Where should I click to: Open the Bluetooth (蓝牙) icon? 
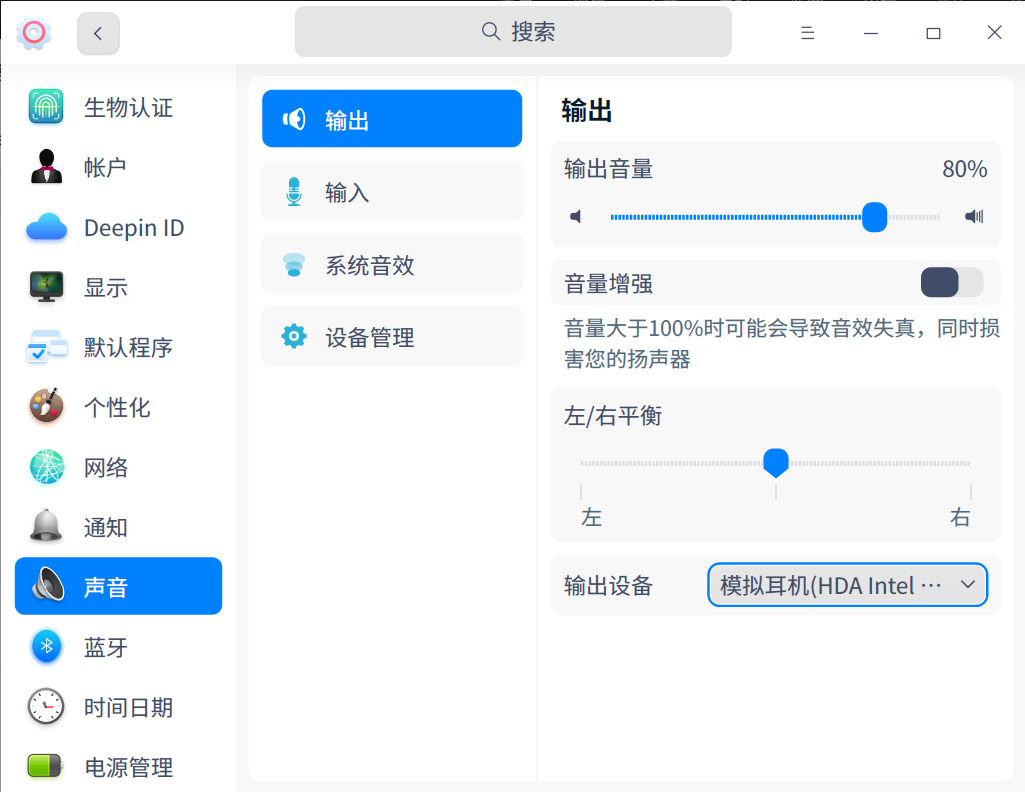[x=46, y=647]
